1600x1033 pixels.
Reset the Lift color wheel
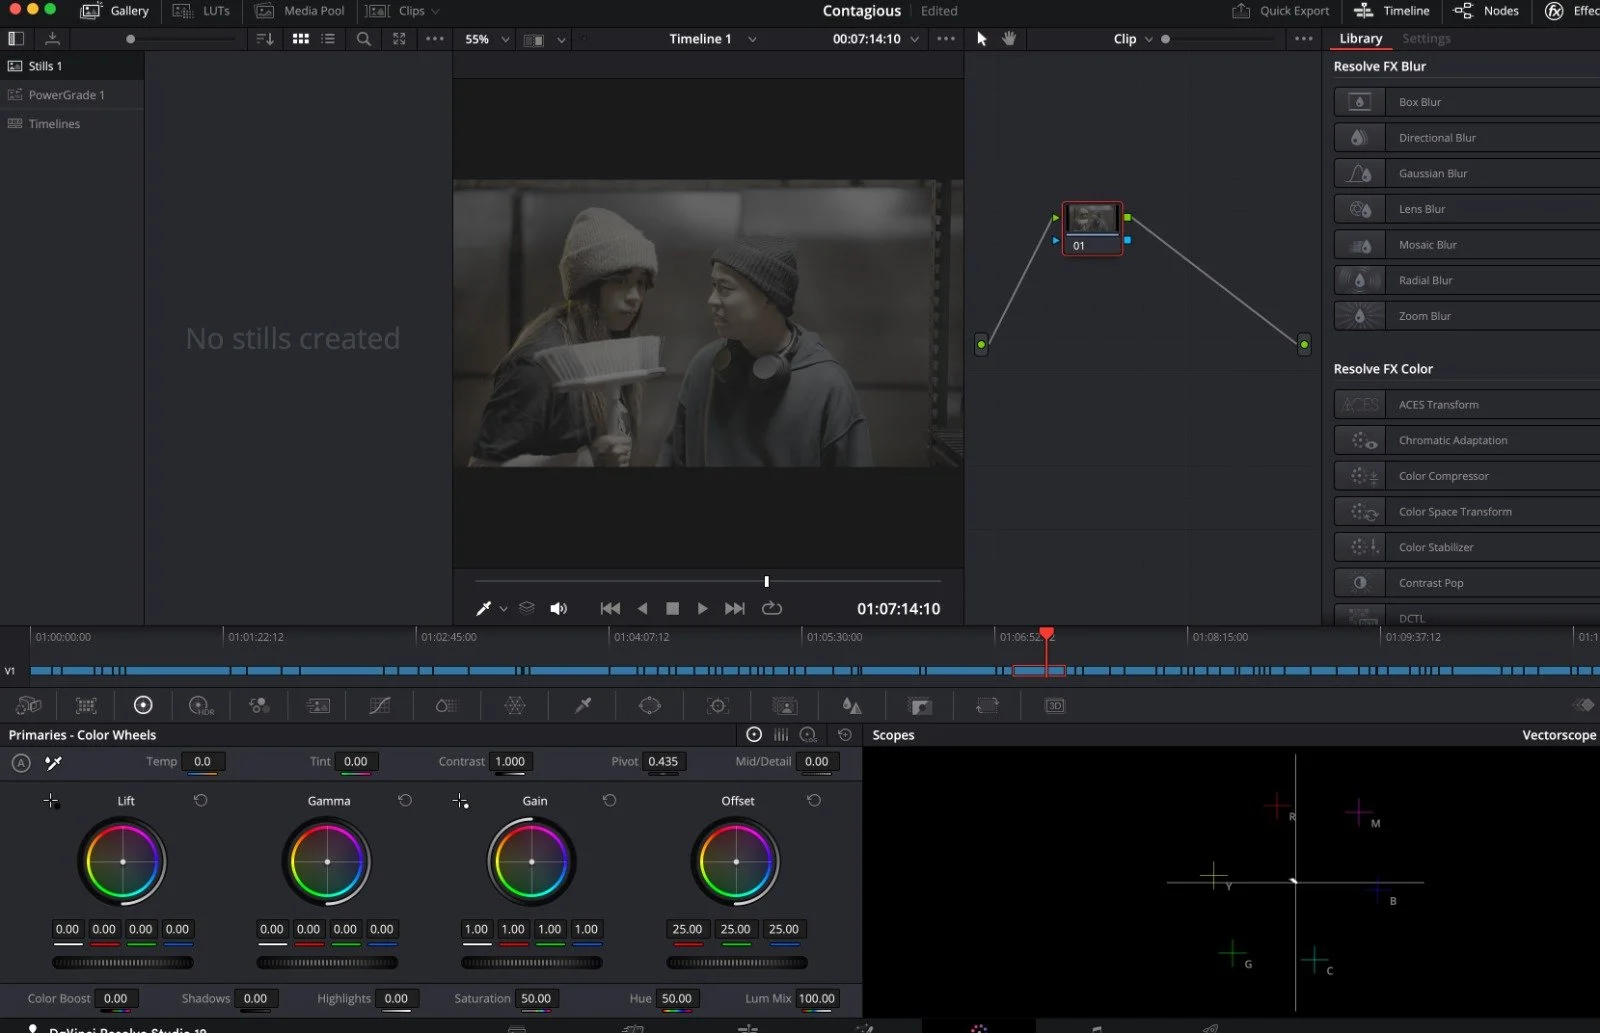coord(201,801)
